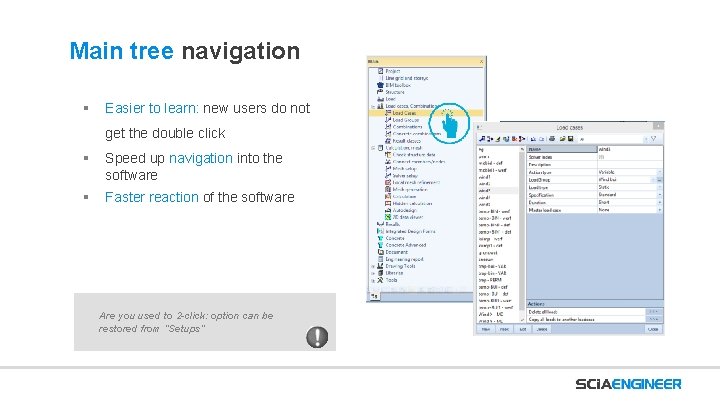The width and height of the screenshot is (720, 405).
Task: Click Save icon in Load cases toolbar
Action: coord(571,139)
